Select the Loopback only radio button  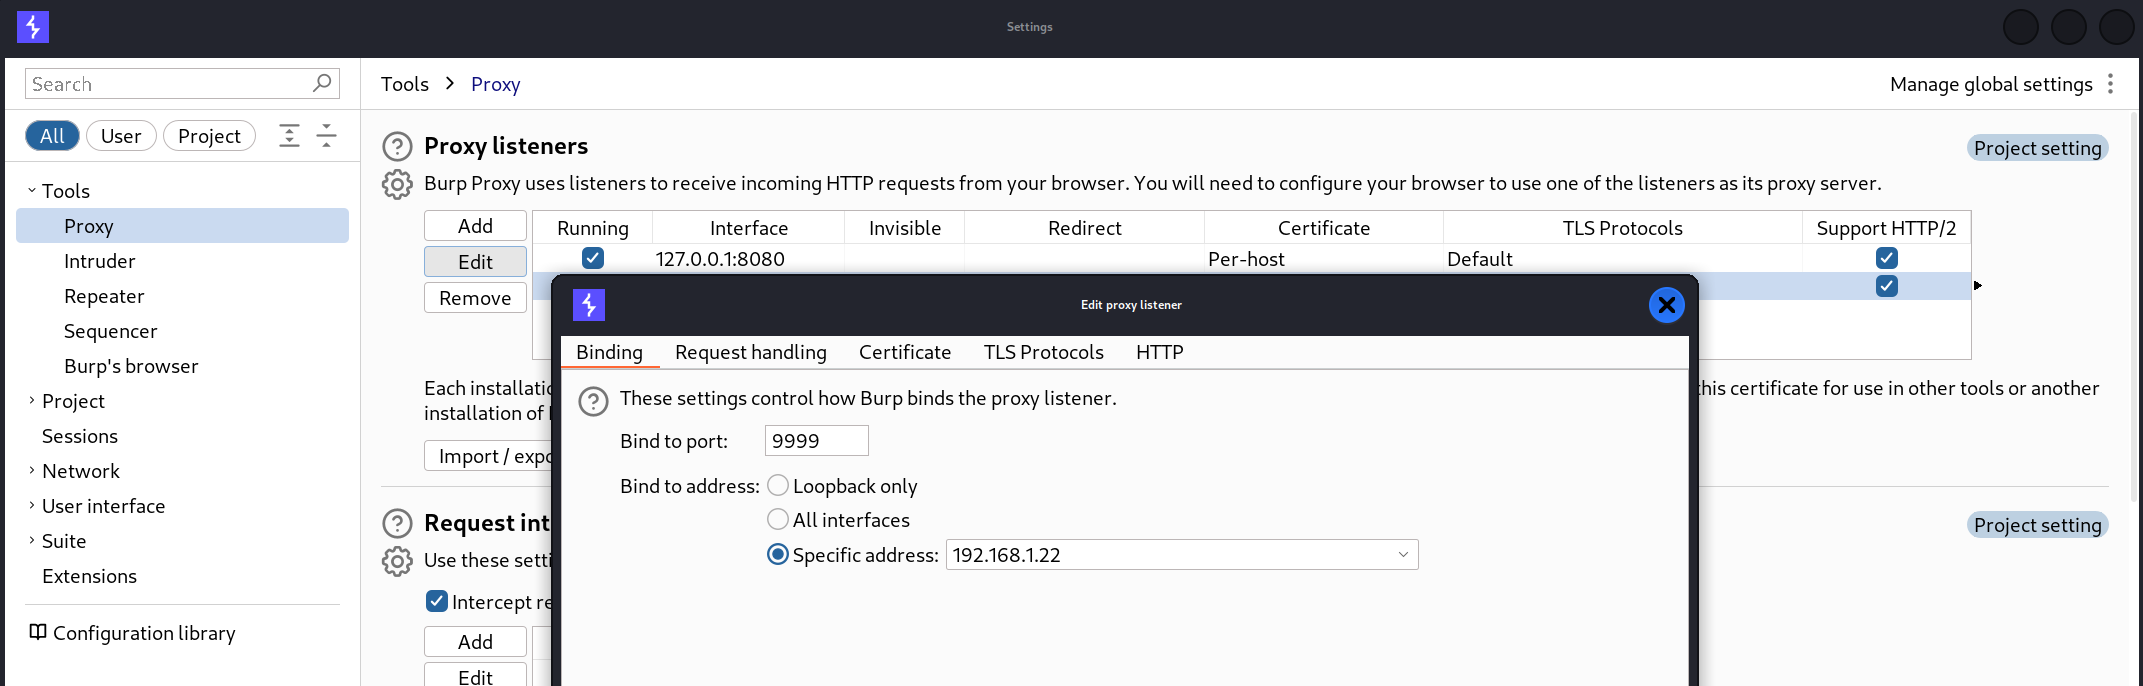778,485
